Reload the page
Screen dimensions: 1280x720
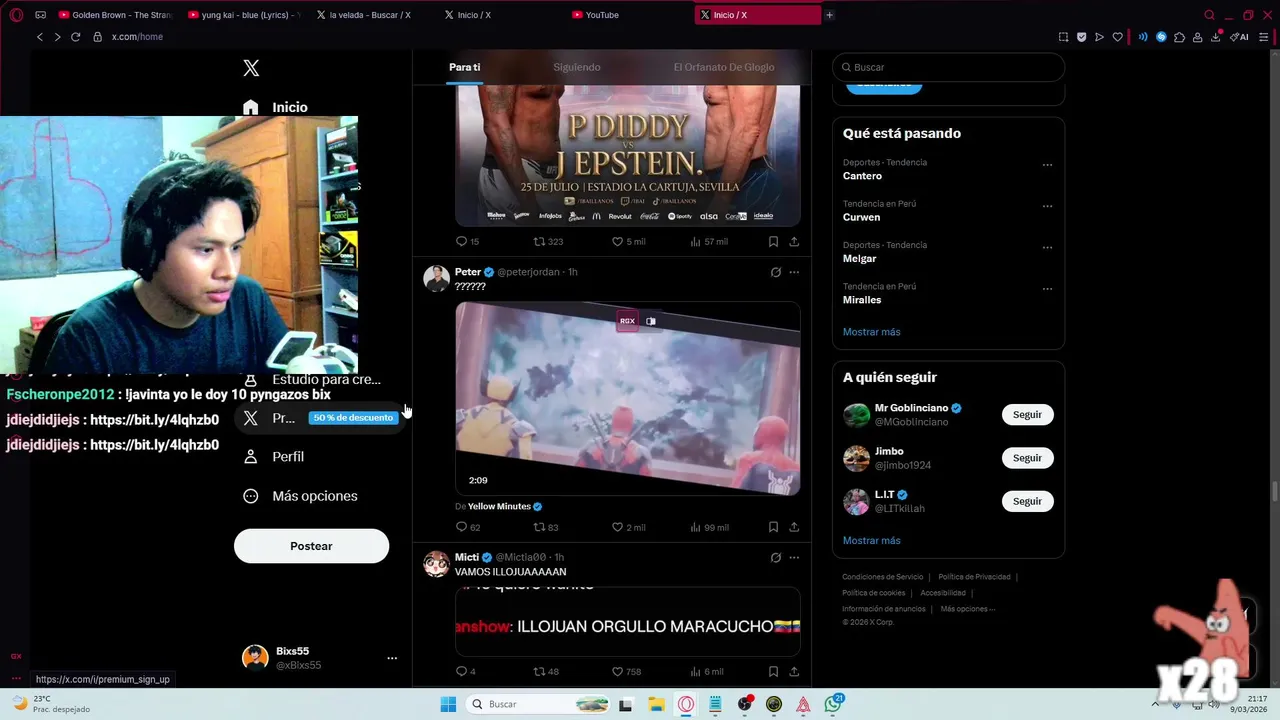point(75,37)
